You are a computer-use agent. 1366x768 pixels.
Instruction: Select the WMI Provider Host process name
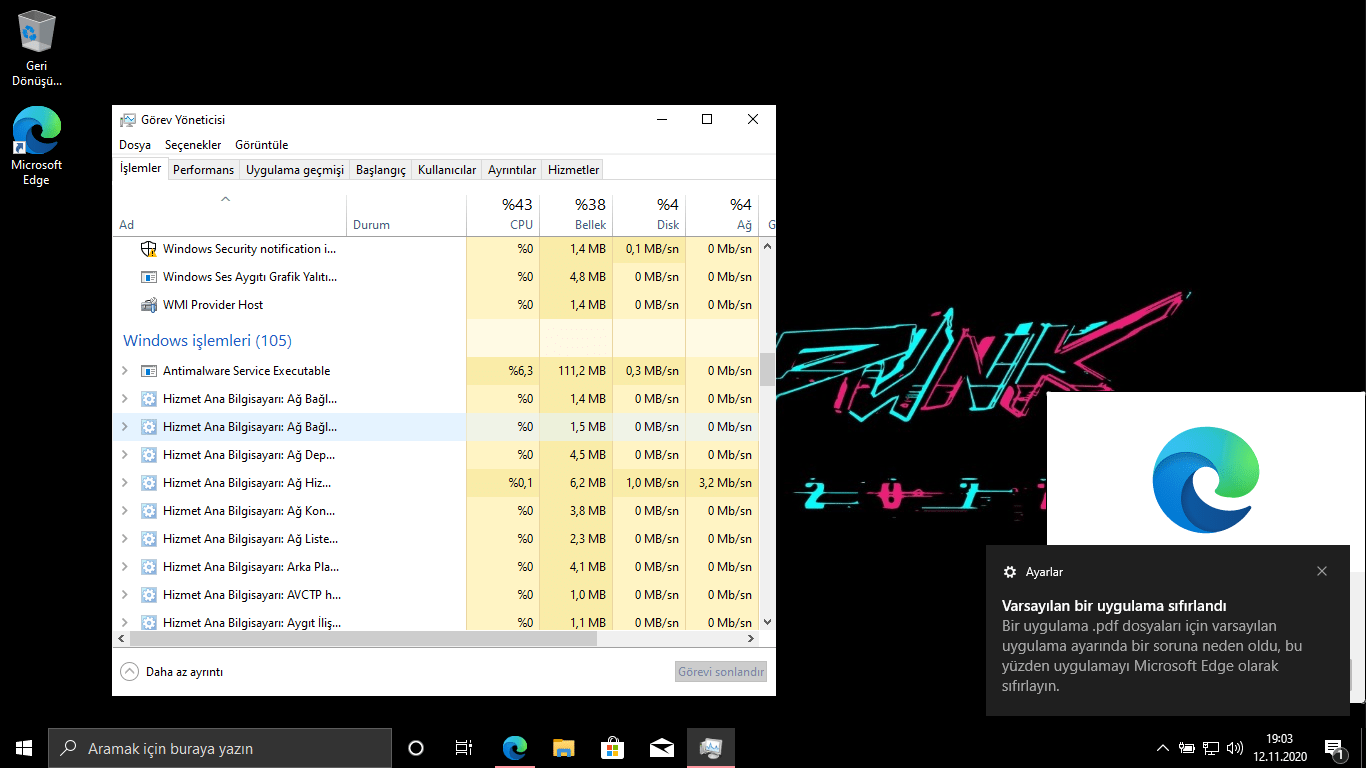click(213, 305)
